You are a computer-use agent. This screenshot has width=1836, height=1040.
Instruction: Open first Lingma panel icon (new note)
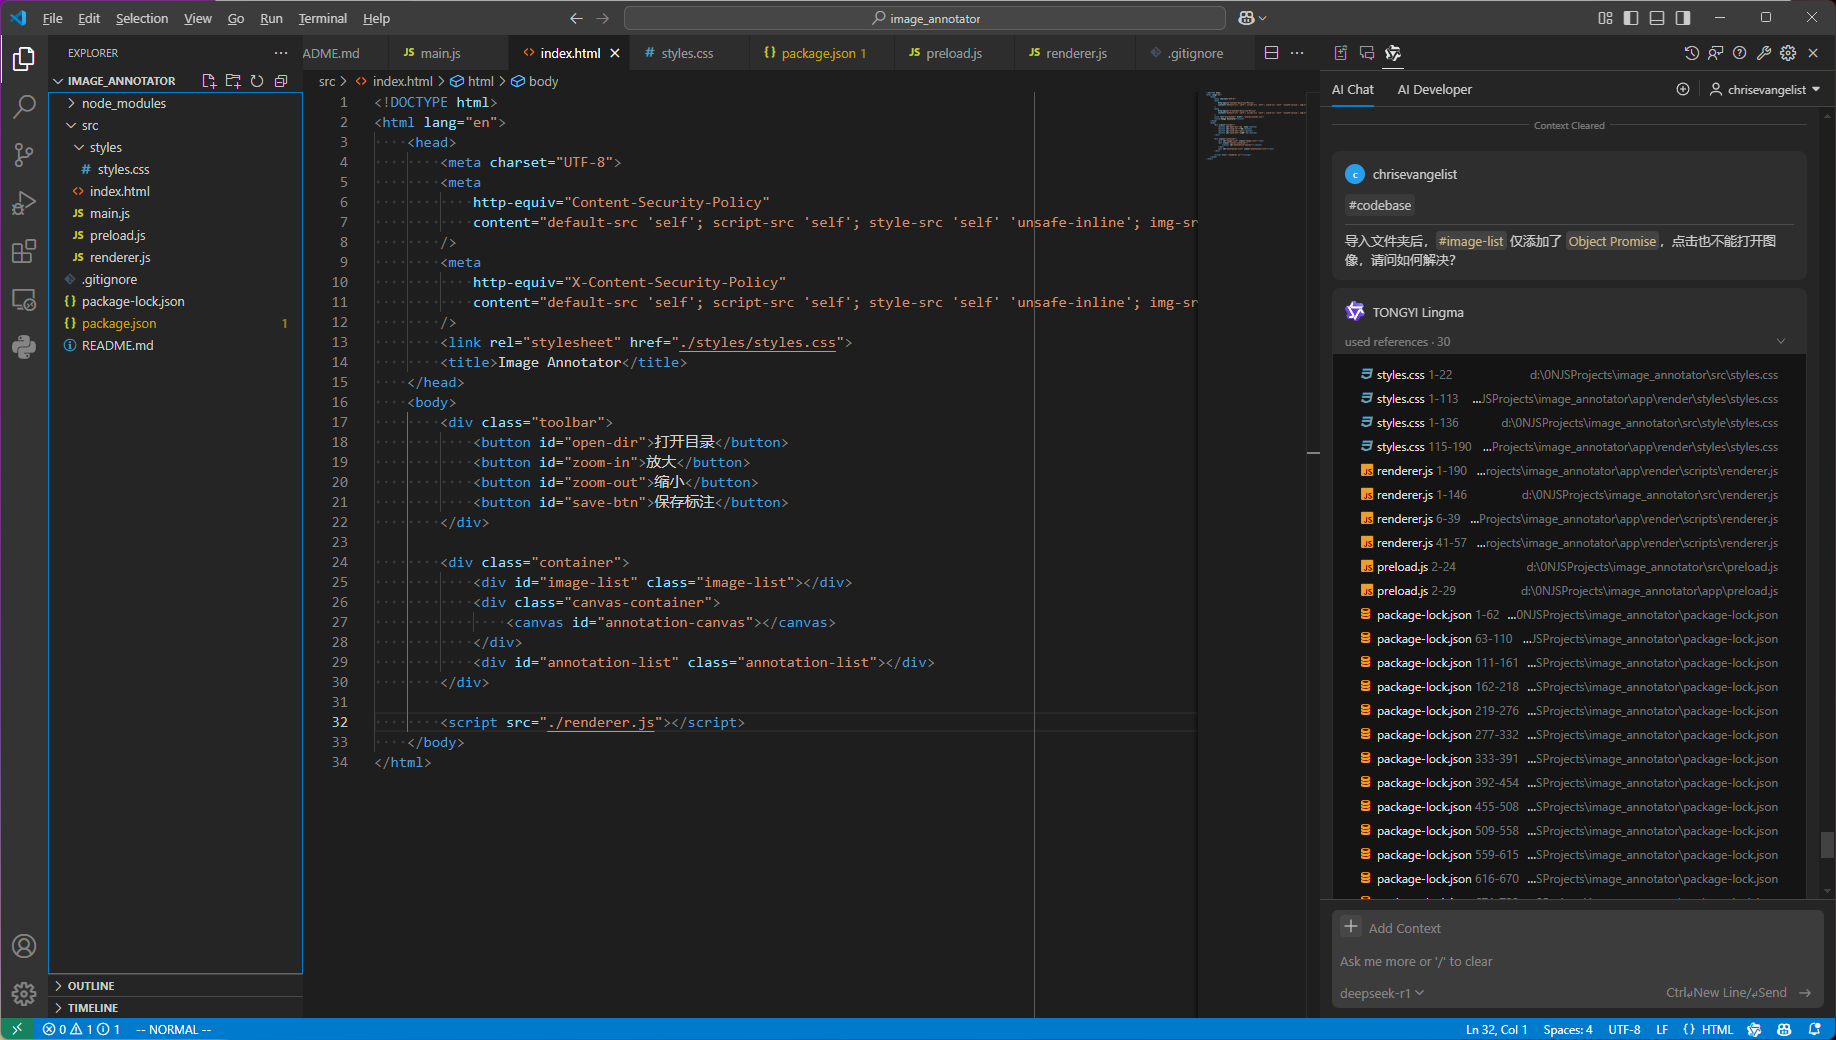click(1341, 53)
